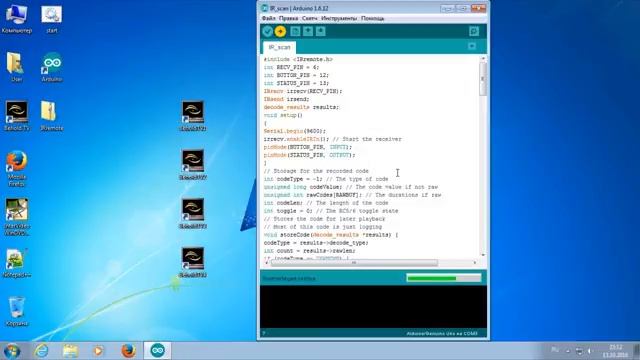
Task: Click the volume speaker tray icon
Action: coord(590,351)
